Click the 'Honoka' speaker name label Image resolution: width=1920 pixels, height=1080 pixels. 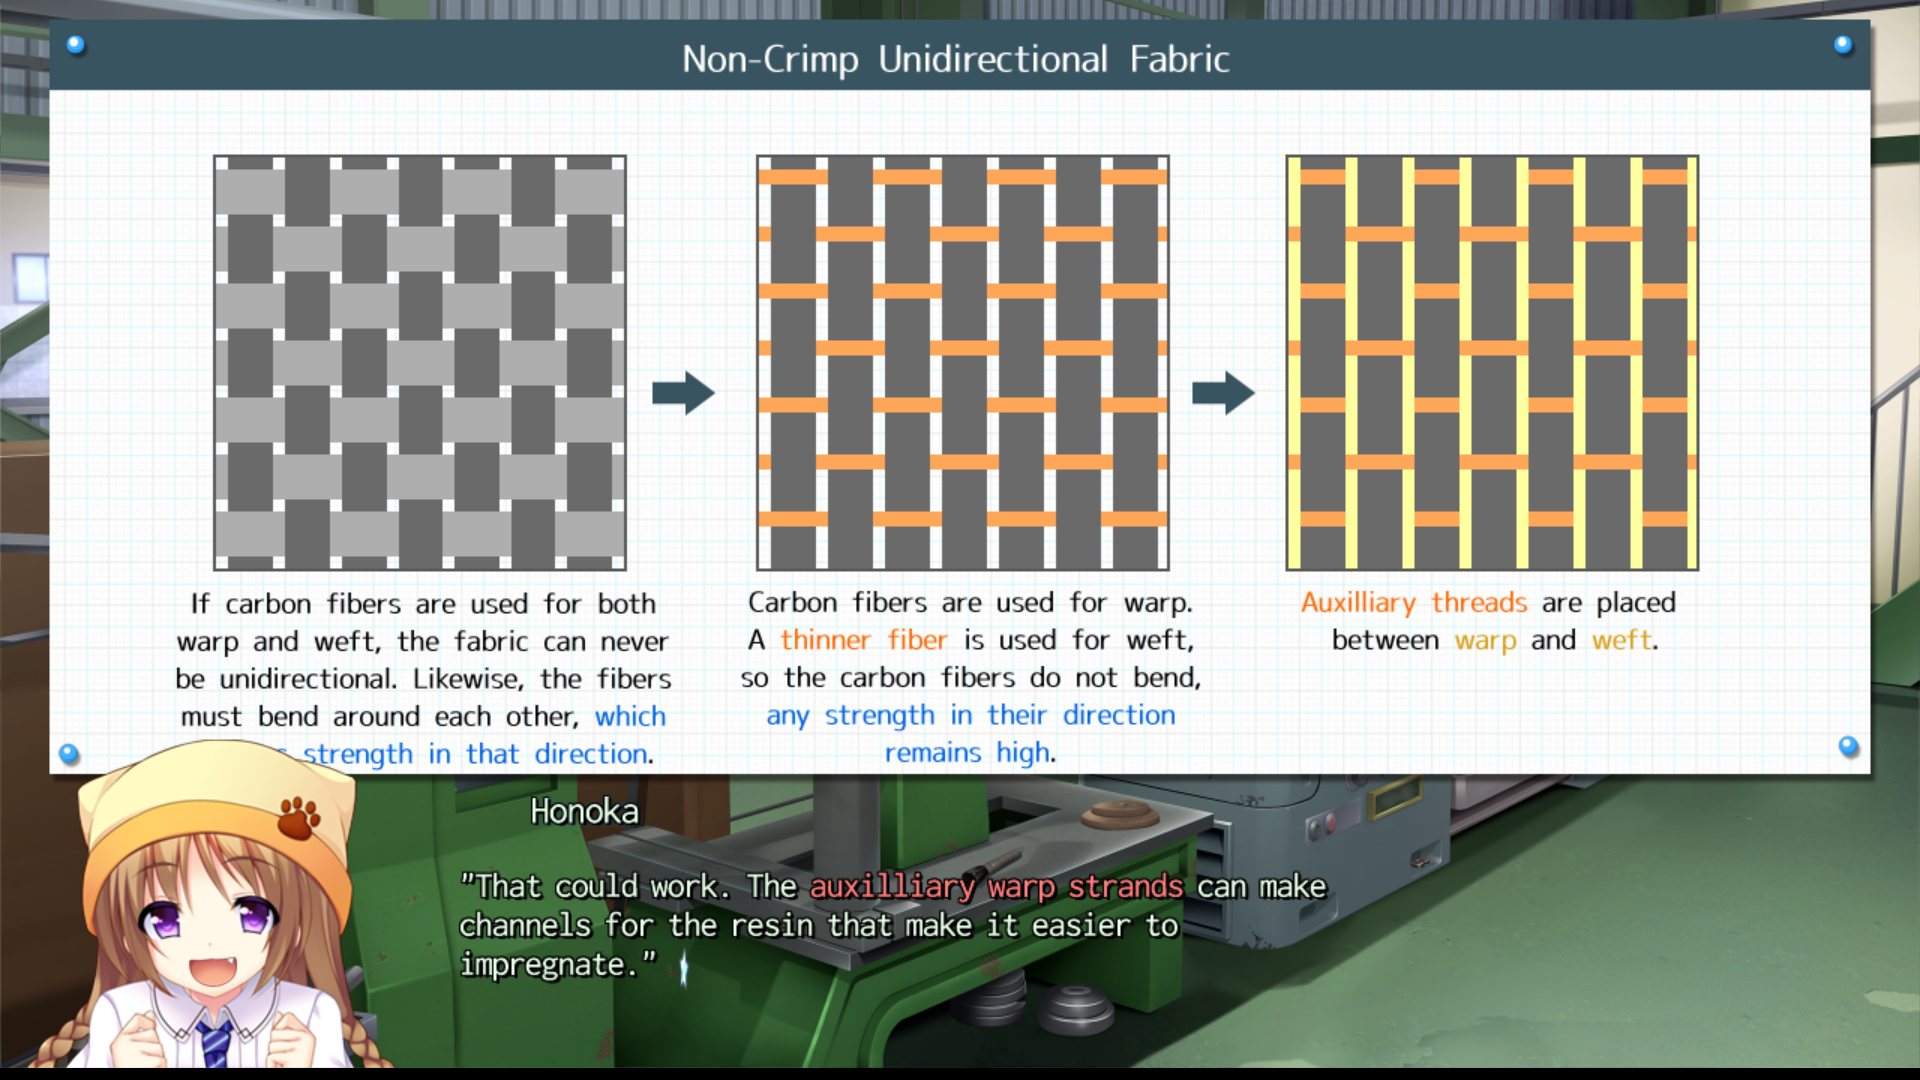(584, 811)
